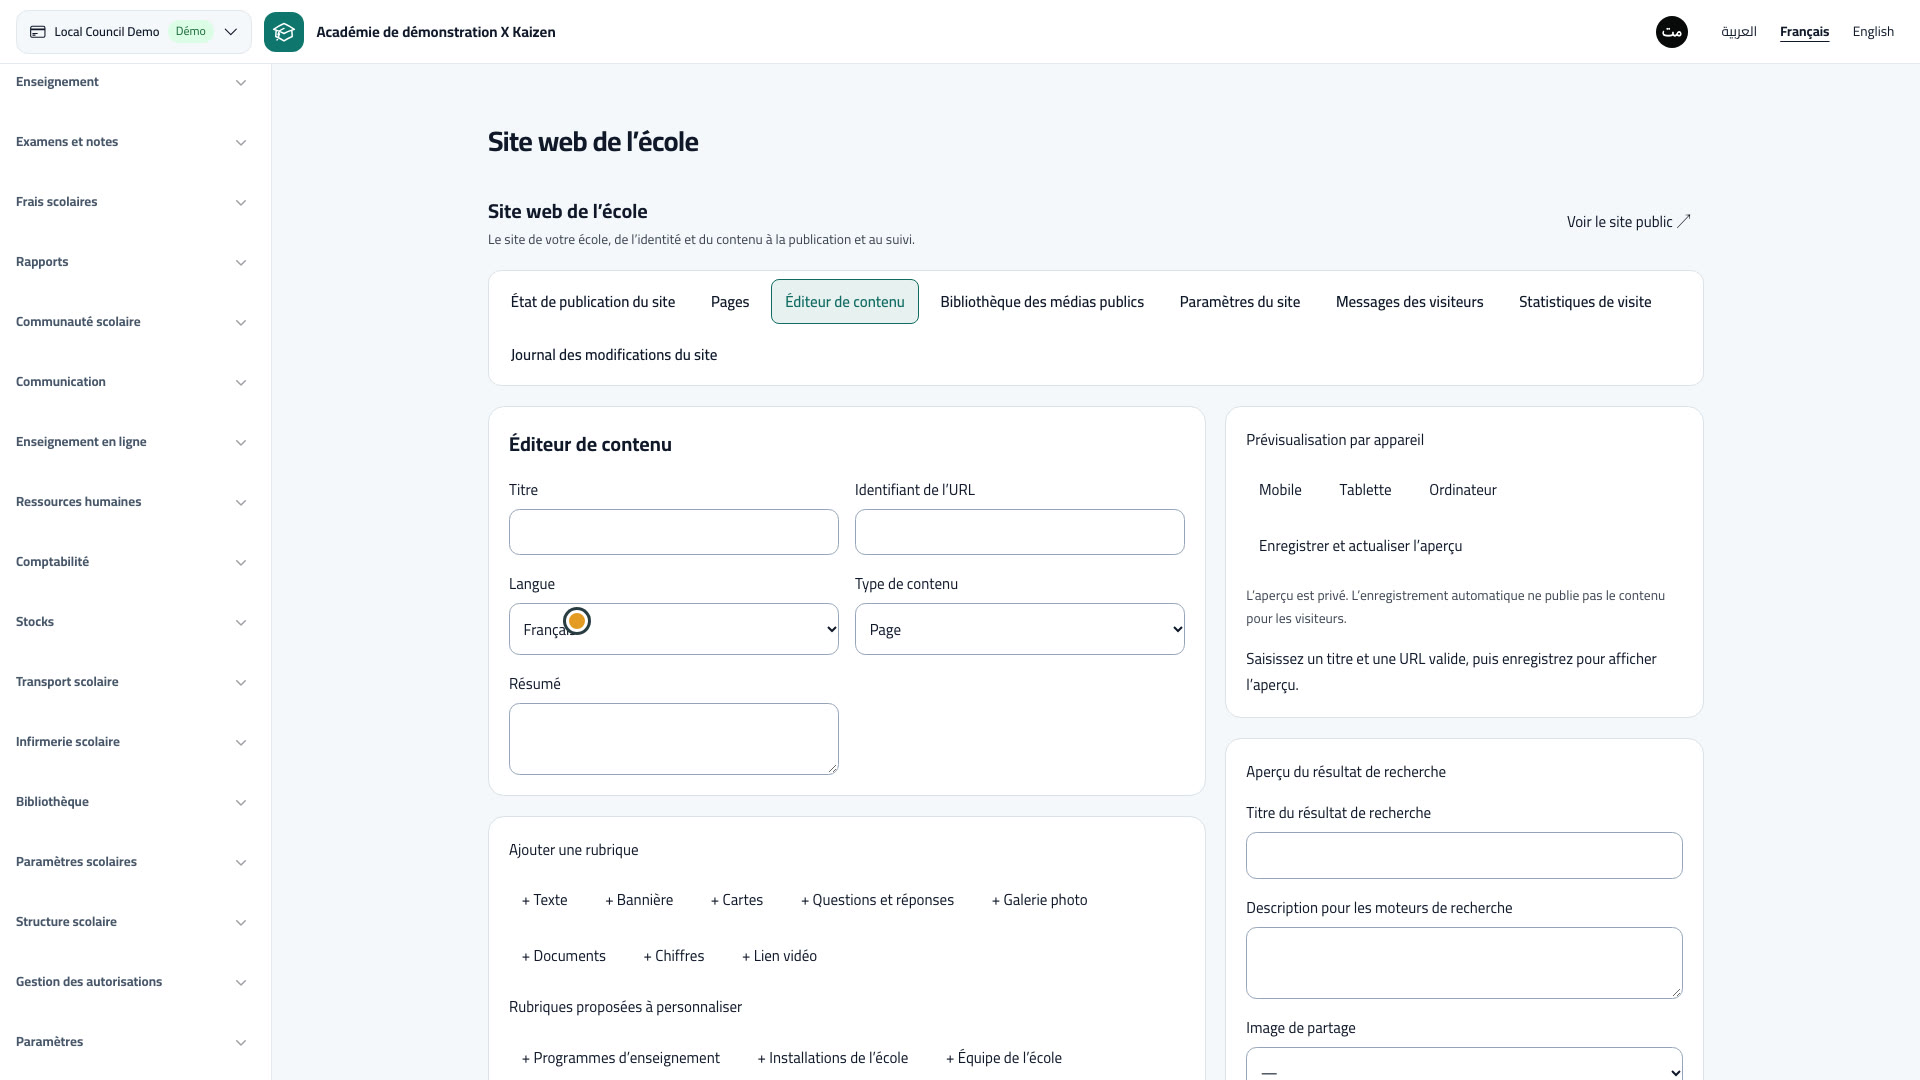Open the Langue dropdown
1920x1080 pixels.
[673, 629]
